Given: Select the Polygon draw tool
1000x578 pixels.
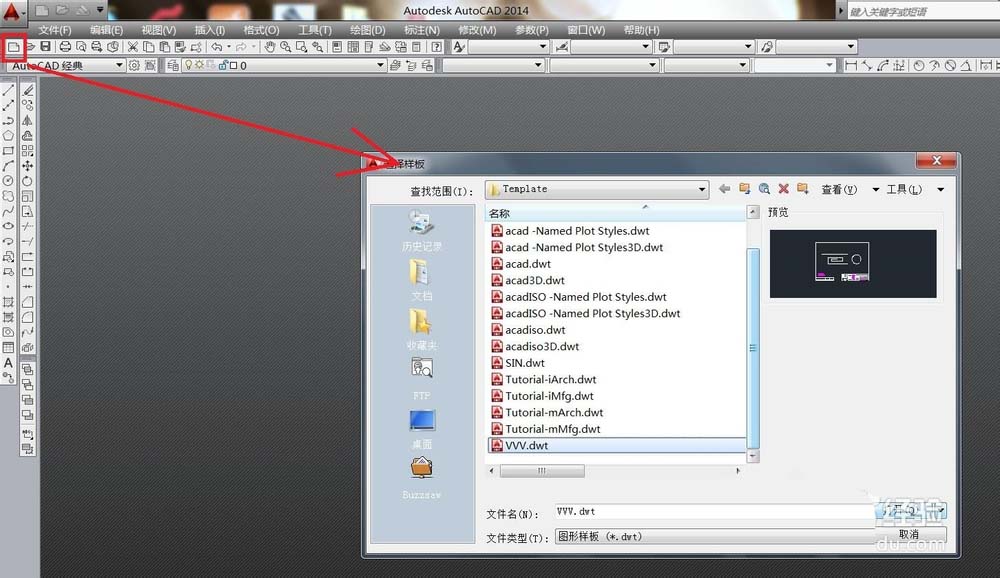Looking at the screenshot, I should coord(8,136).
